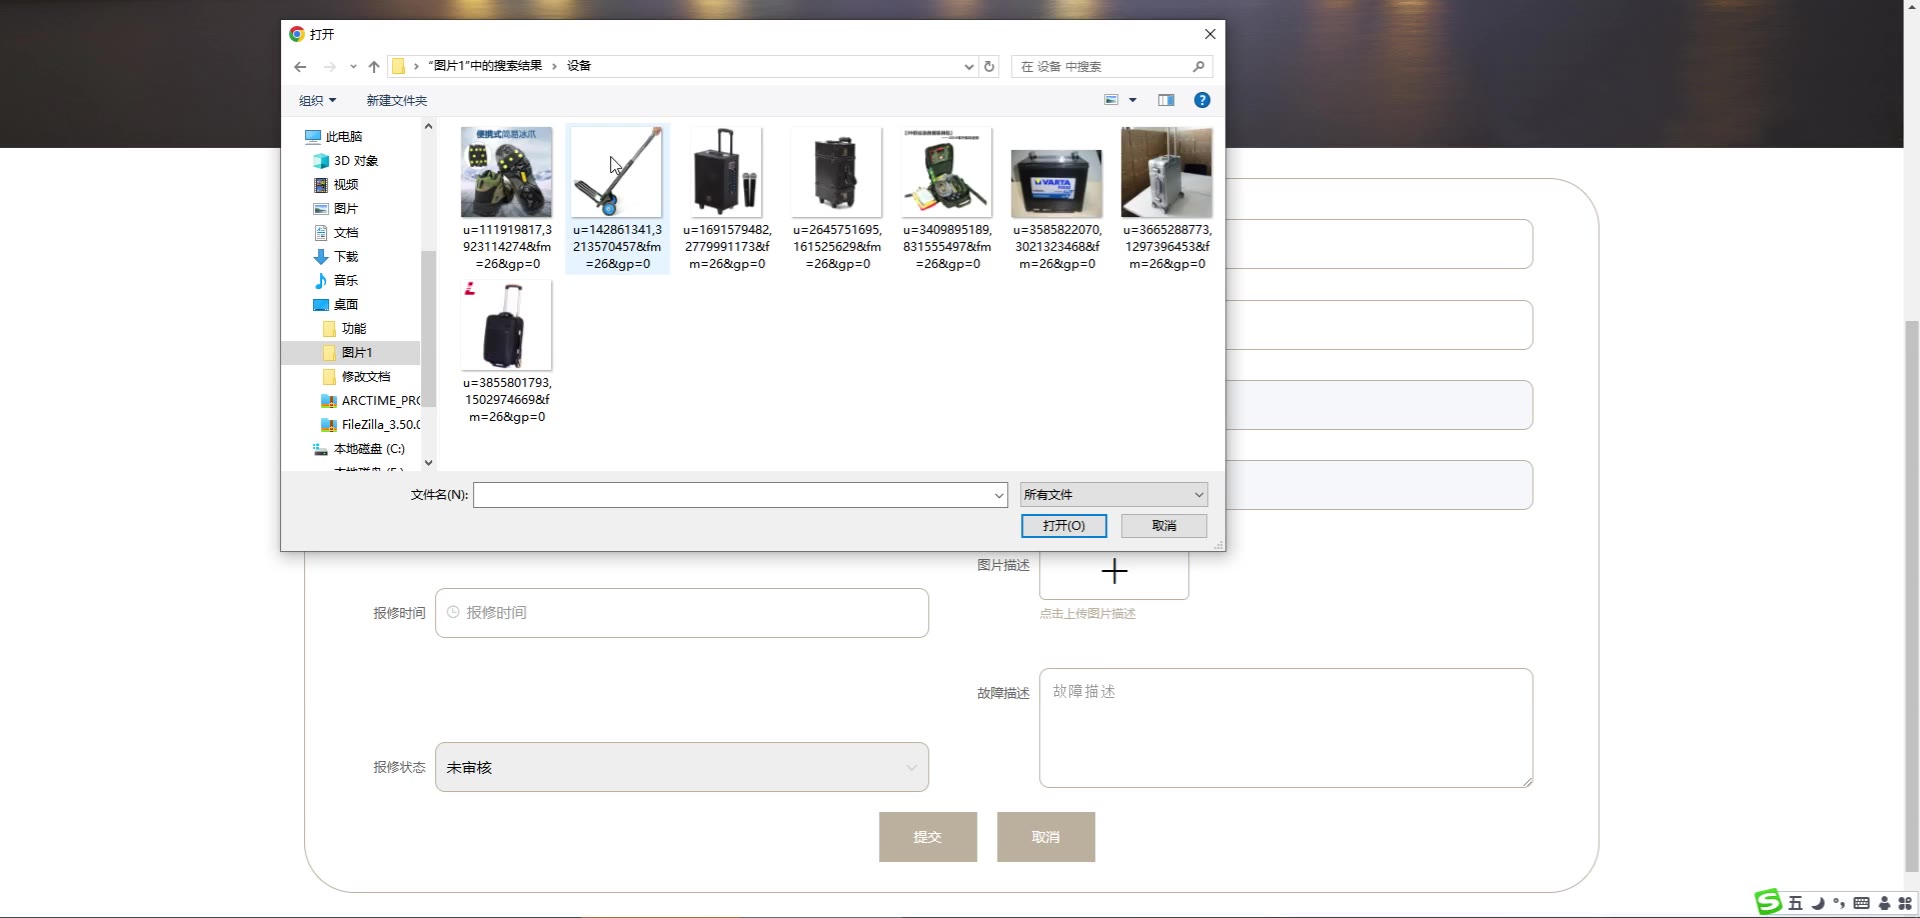
Task: Click the up one level arrow
Action: 374,67
